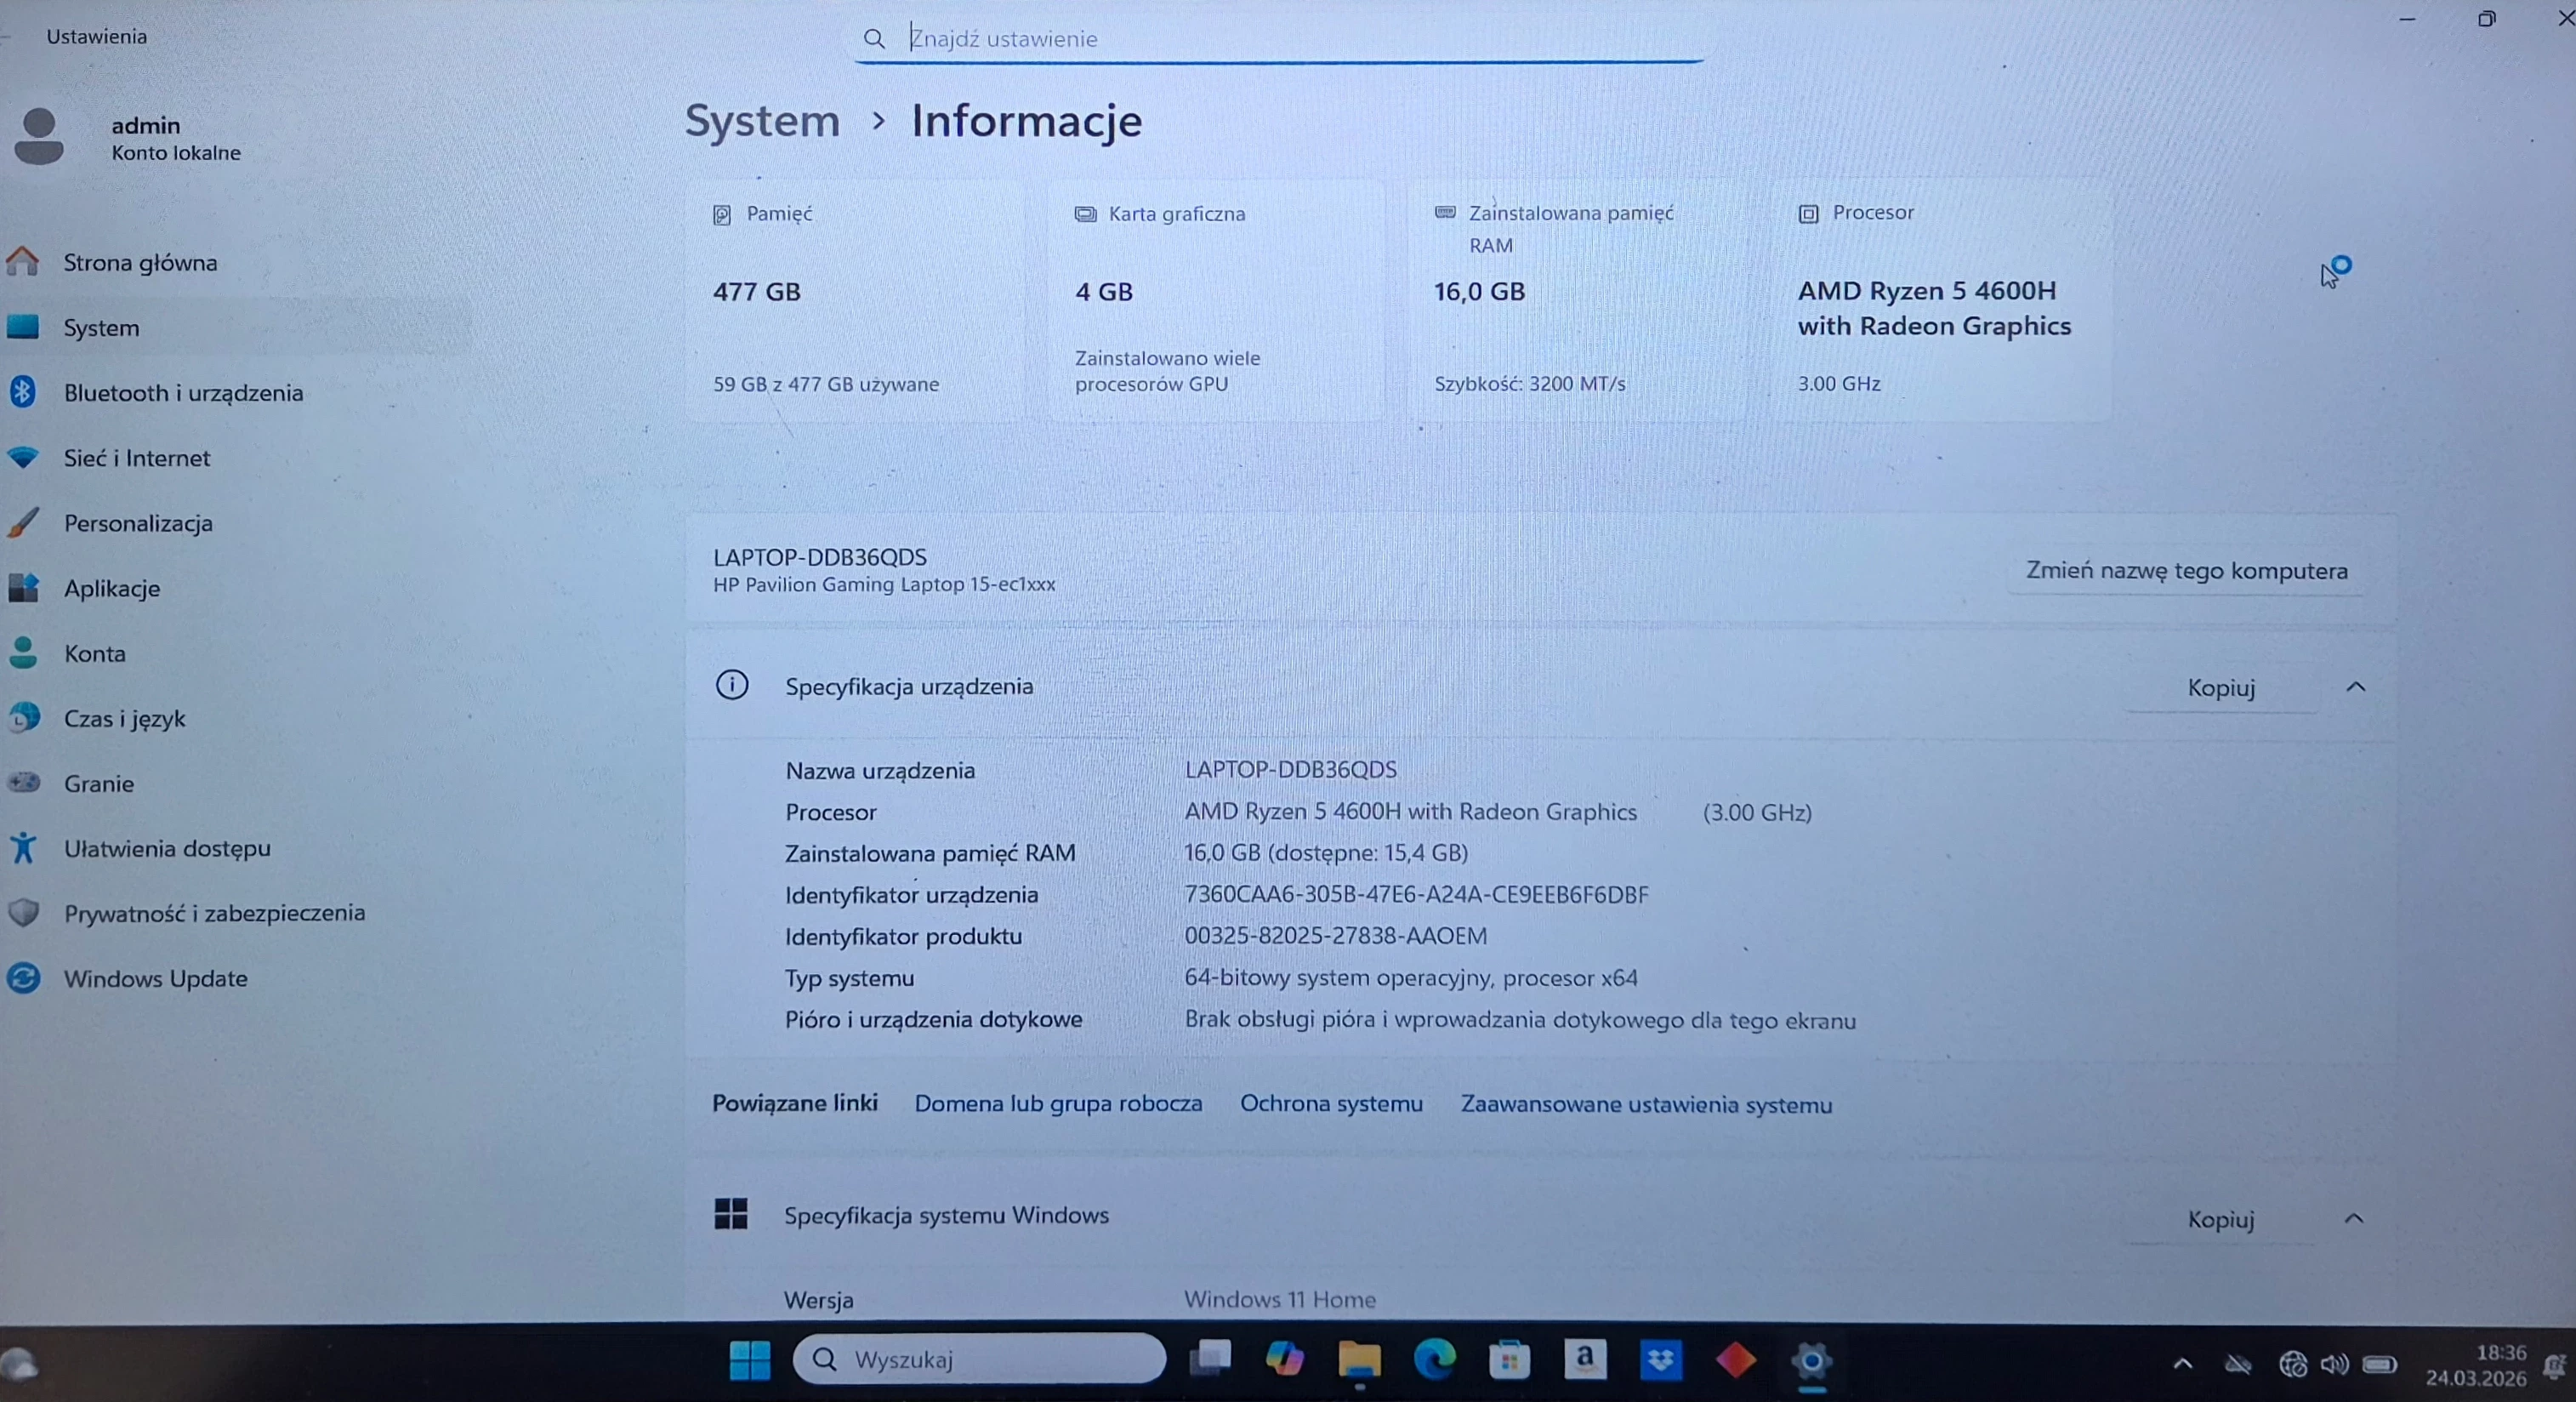2576x1402 pixels.
Task: Click the volume icon in the system tray
Action: [x=2334, y=1362]
